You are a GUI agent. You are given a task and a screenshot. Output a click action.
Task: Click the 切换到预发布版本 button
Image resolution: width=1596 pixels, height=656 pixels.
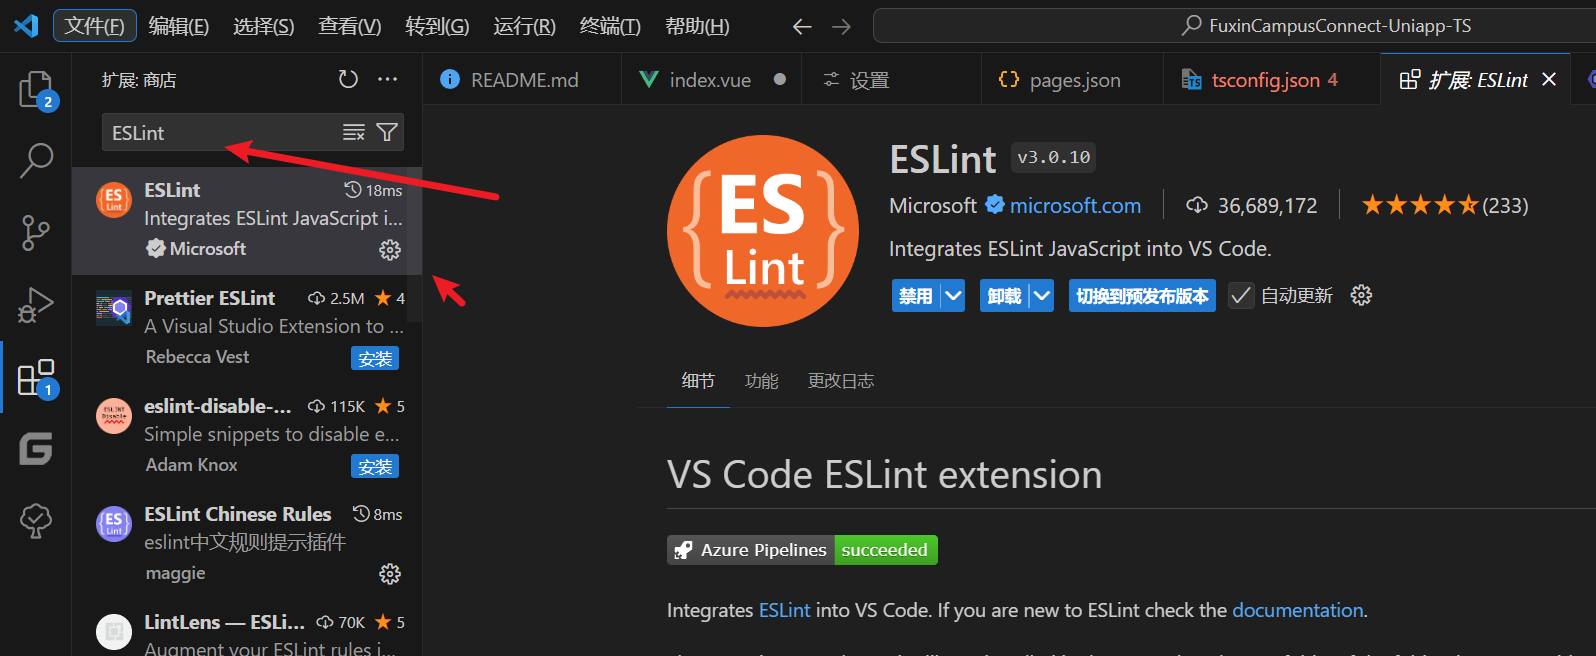(1142, 295)
